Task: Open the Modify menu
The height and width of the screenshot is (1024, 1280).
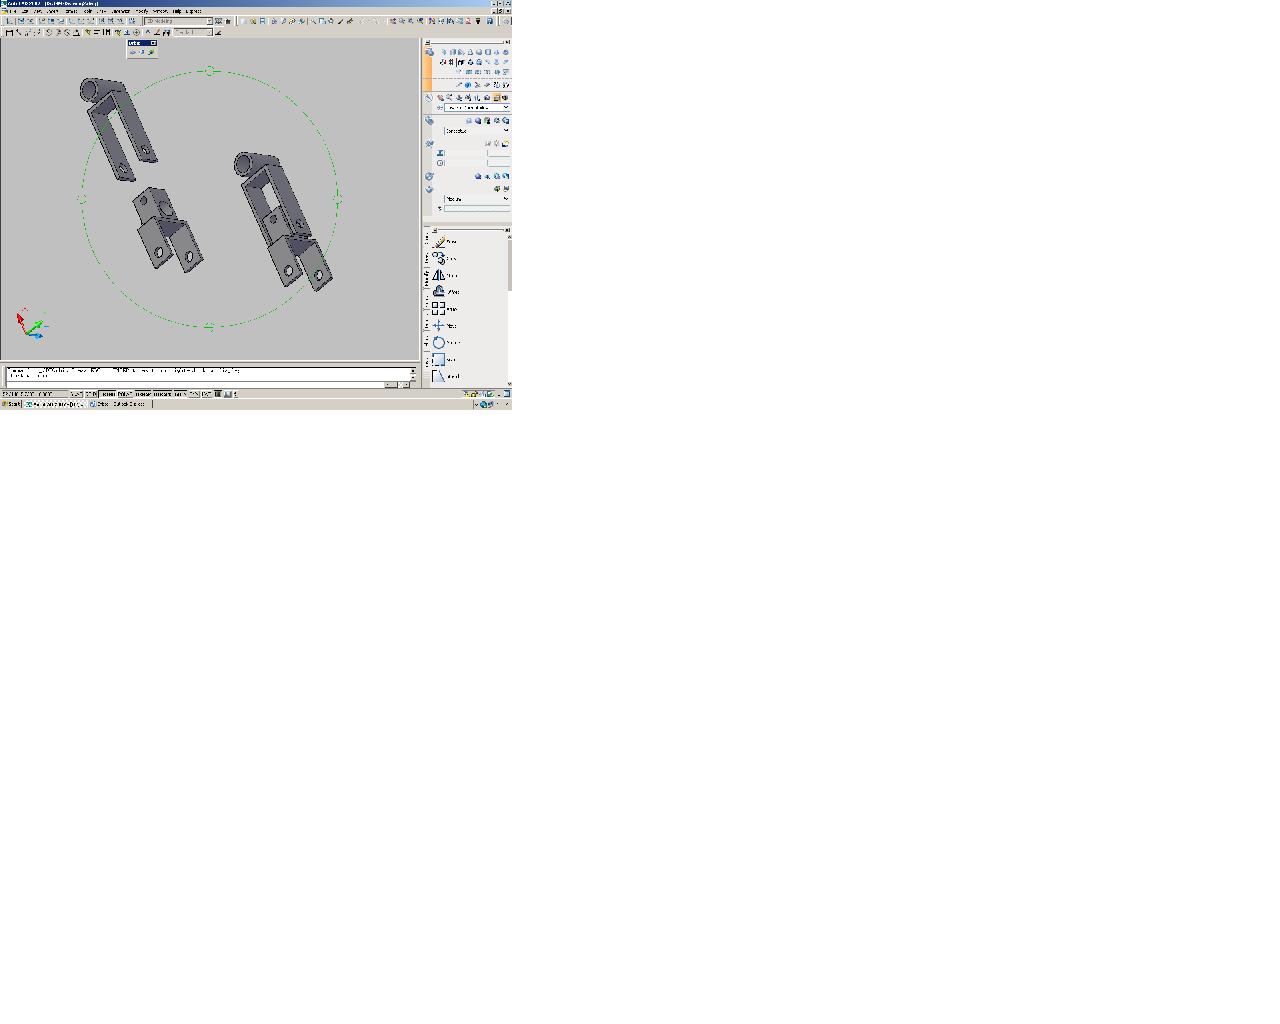Action: coord(141,11)
